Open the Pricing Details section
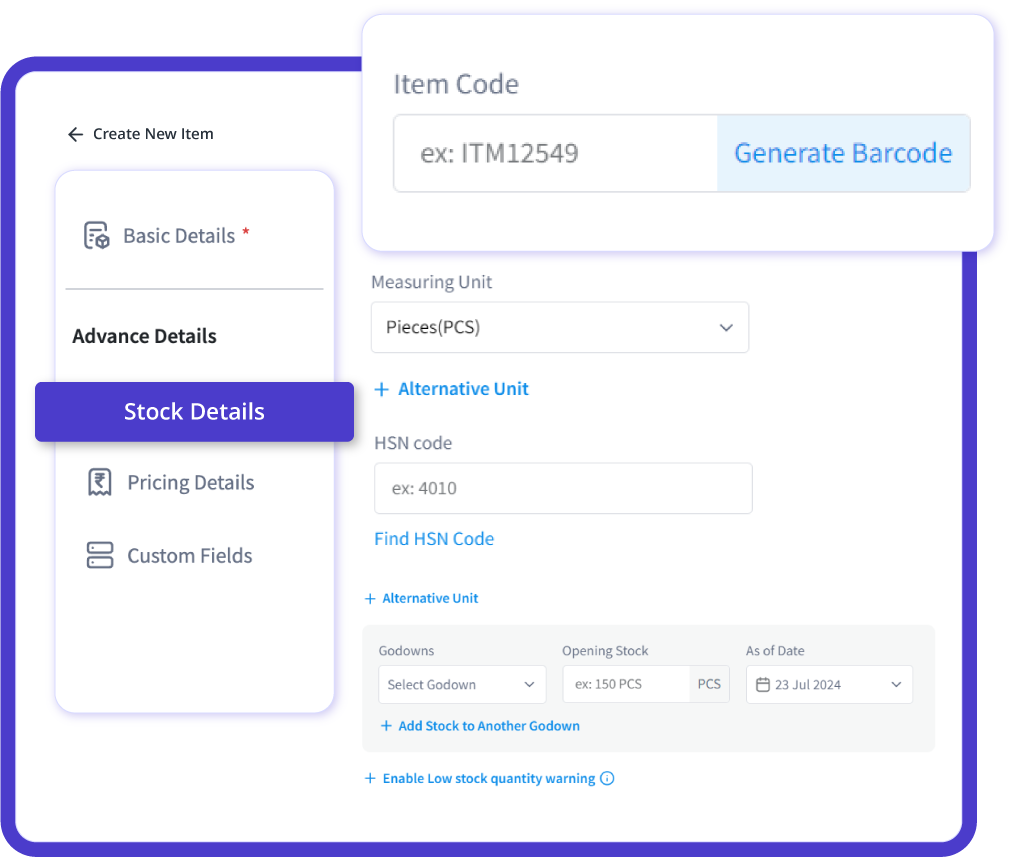The width and height of the screenshot is (1011, 857). (190, 482)
